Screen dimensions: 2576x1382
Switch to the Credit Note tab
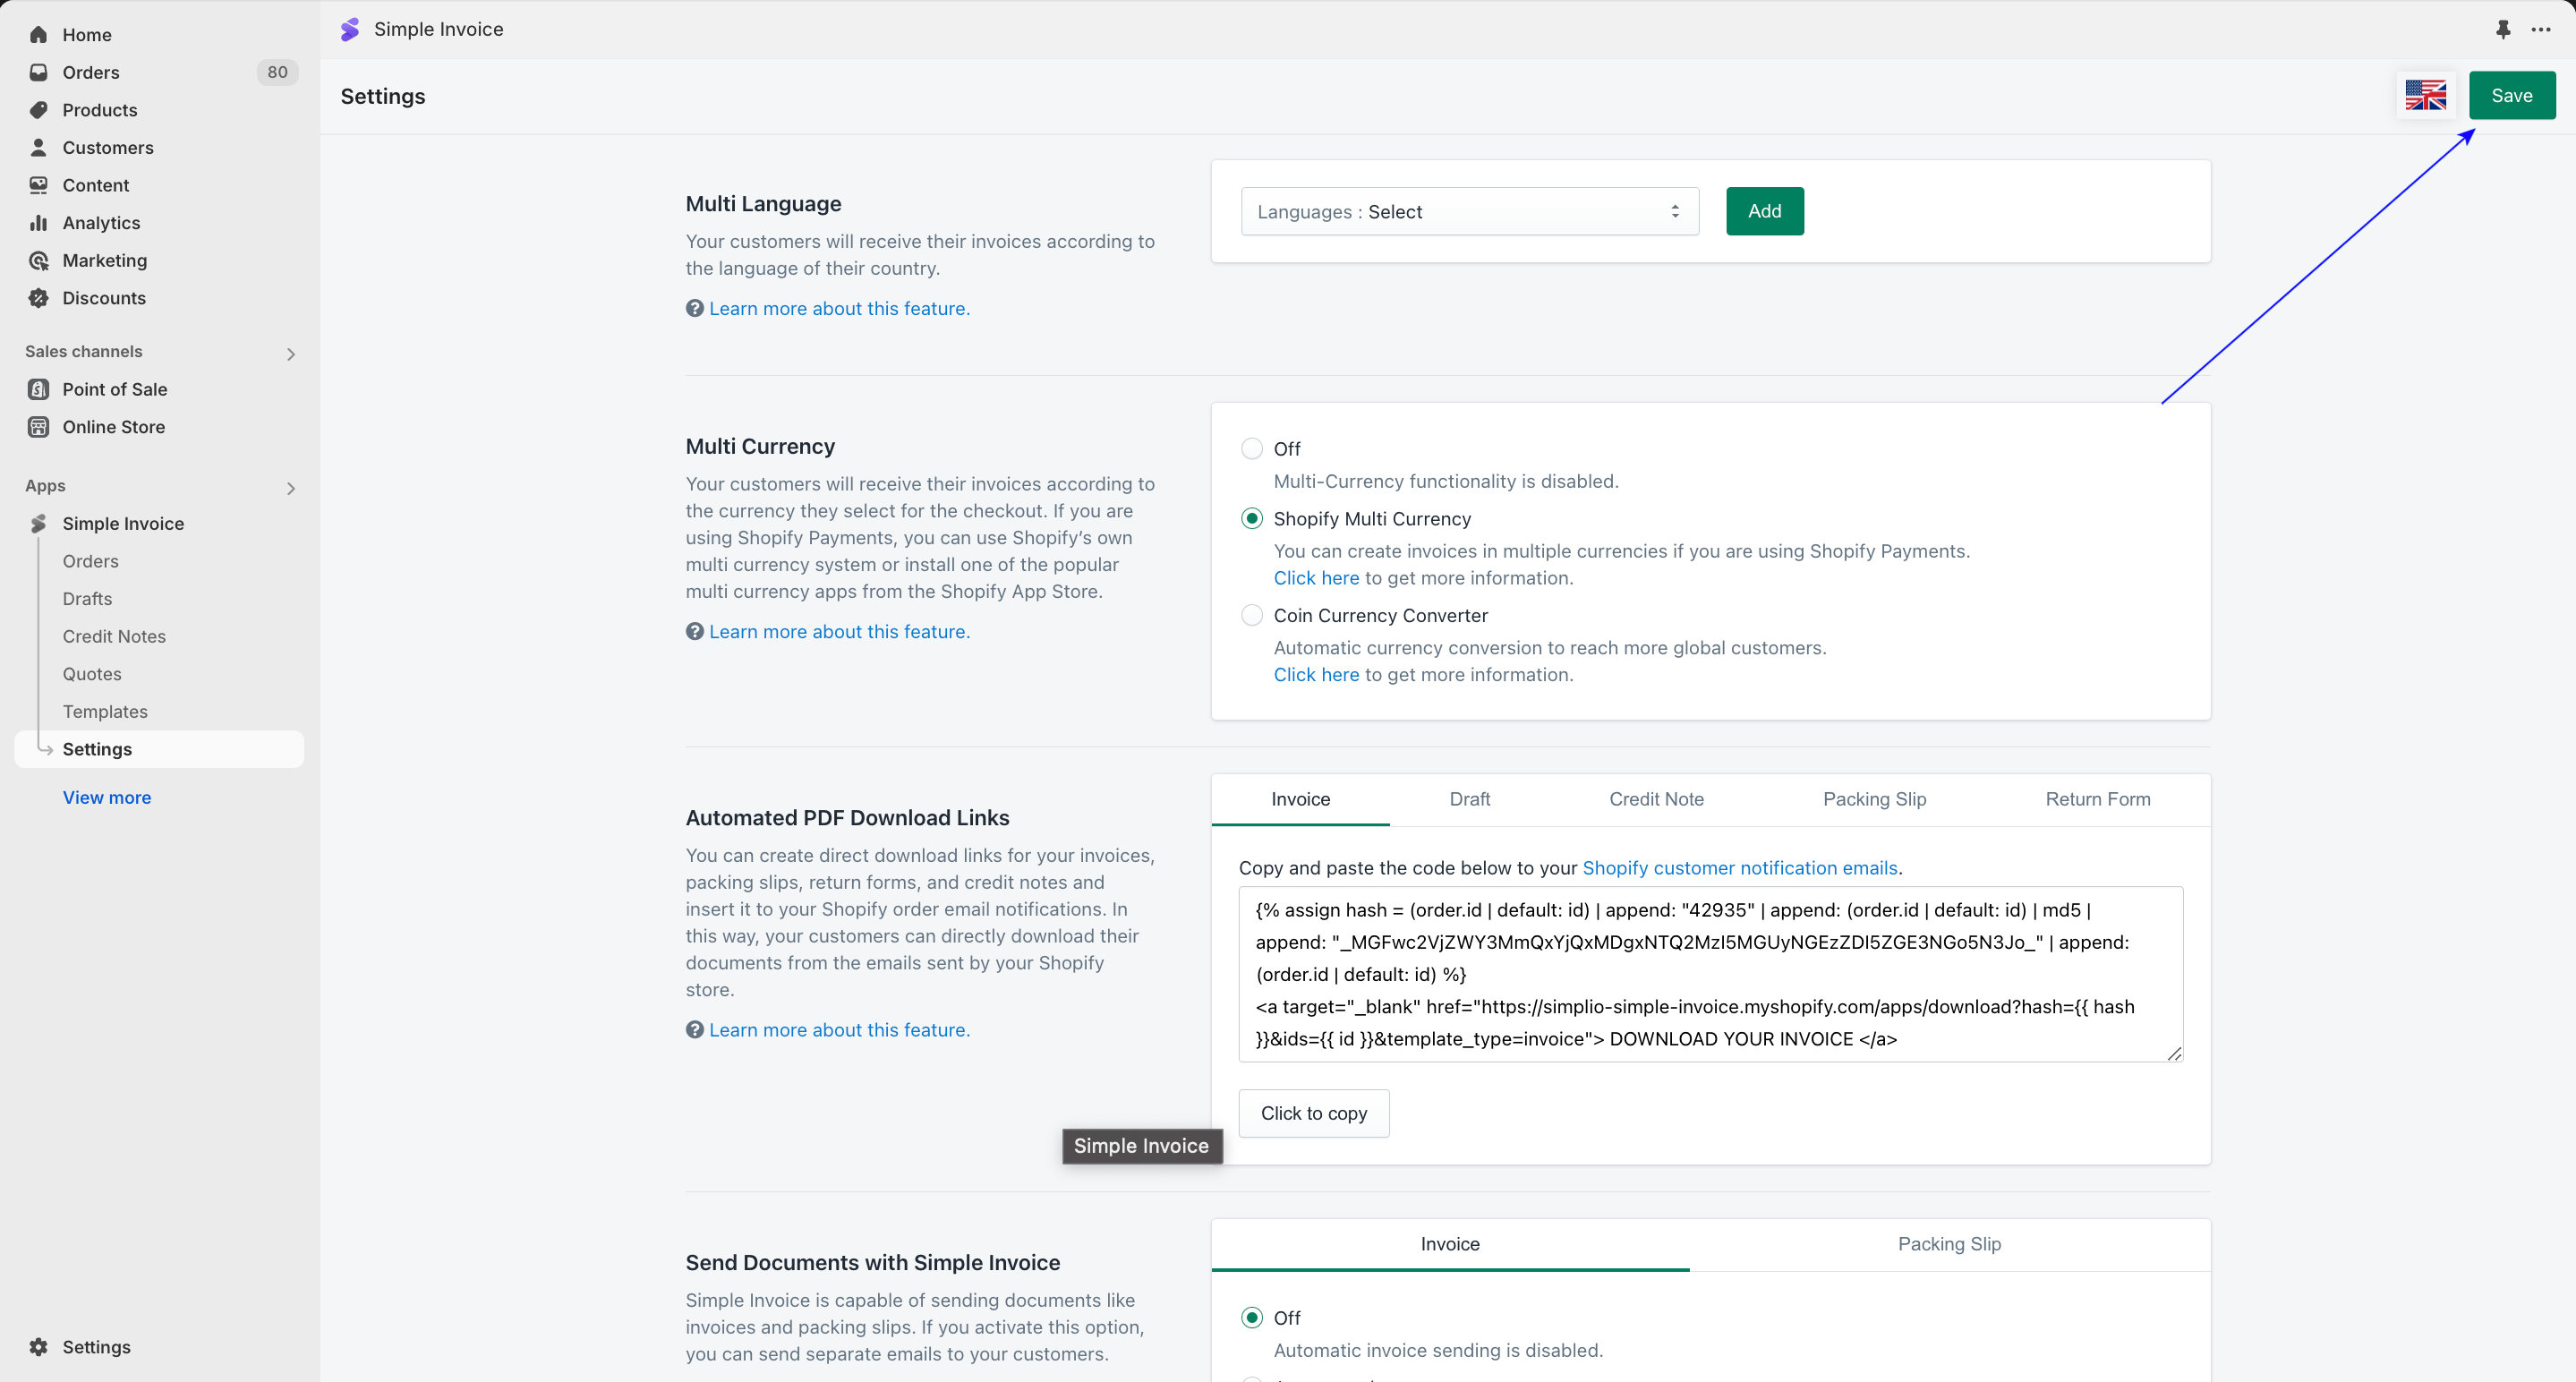(1656, 799)
